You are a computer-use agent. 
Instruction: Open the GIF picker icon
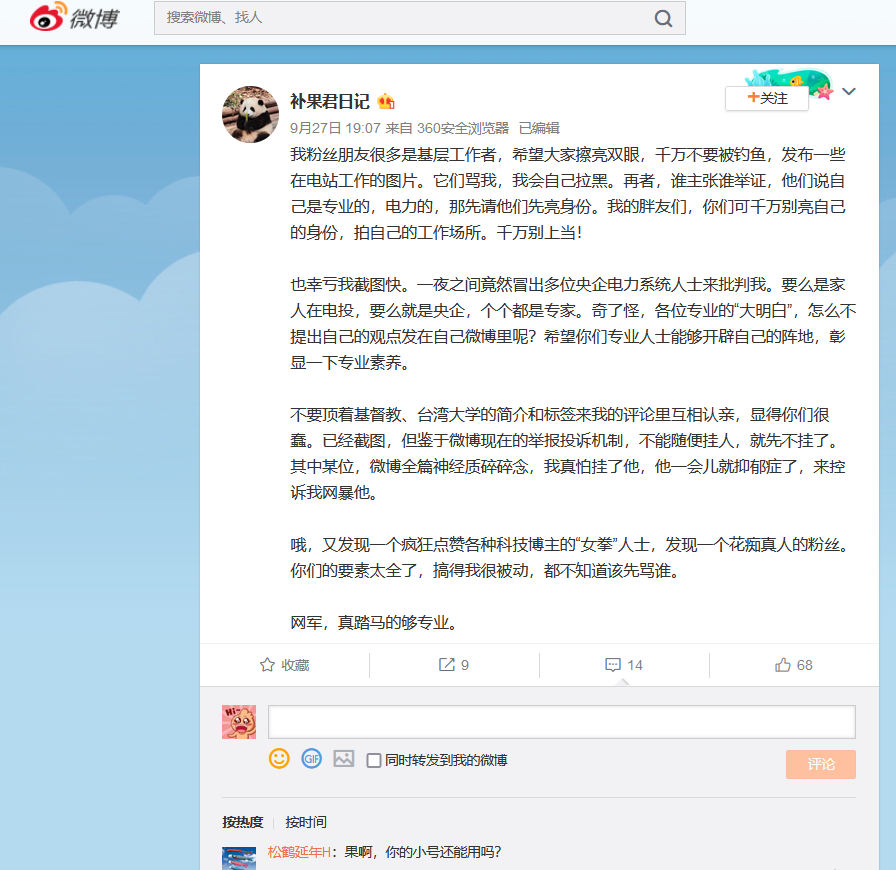point(311,759)
